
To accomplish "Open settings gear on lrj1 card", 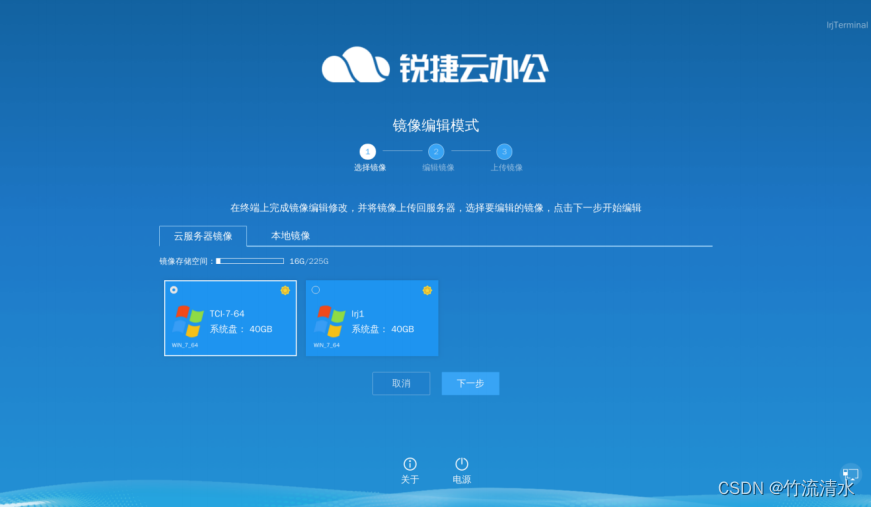I will point(427,290).
